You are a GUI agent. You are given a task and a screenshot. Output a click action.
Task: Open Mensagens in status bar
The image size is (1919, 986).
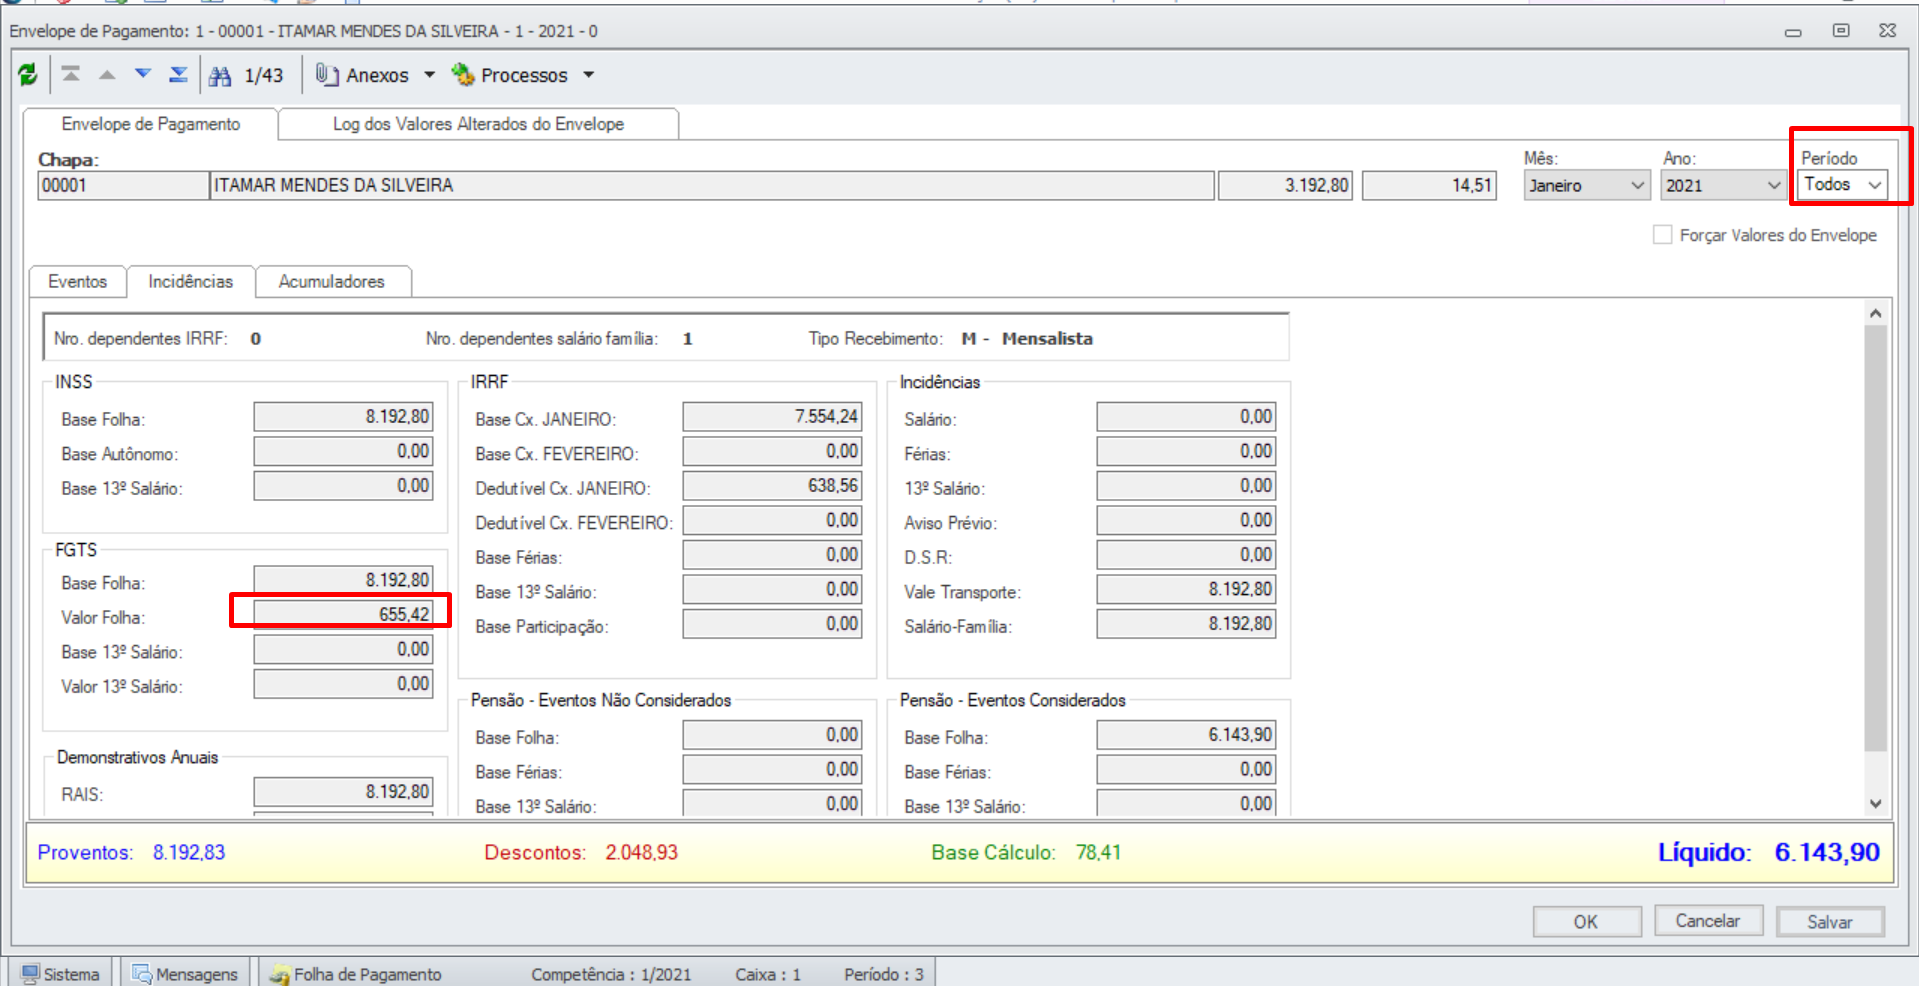186,974
